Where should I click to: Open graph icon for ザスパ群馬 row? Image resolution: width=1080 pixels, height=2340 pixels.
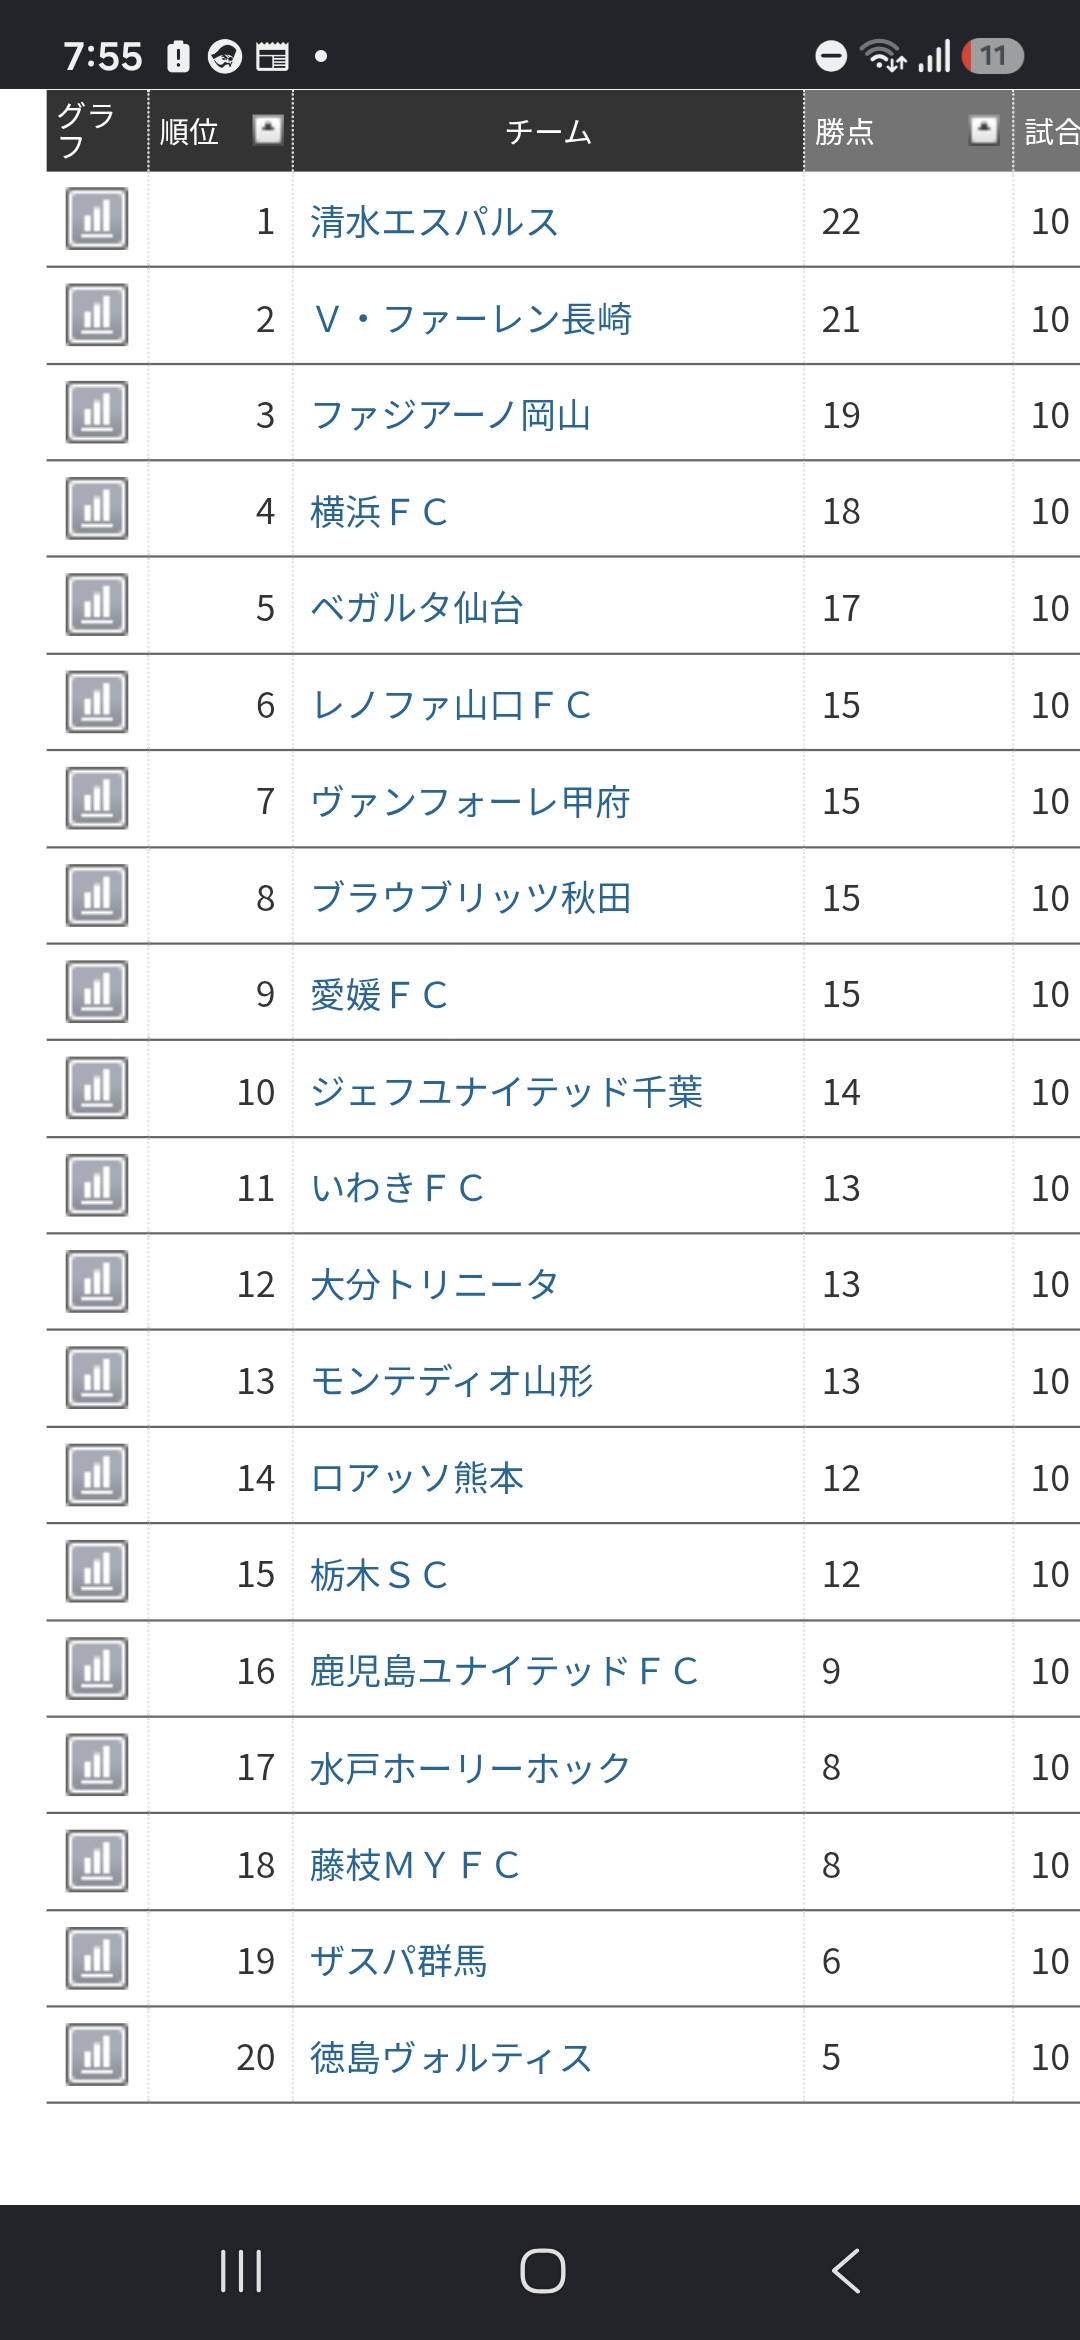click(97, 1958)
